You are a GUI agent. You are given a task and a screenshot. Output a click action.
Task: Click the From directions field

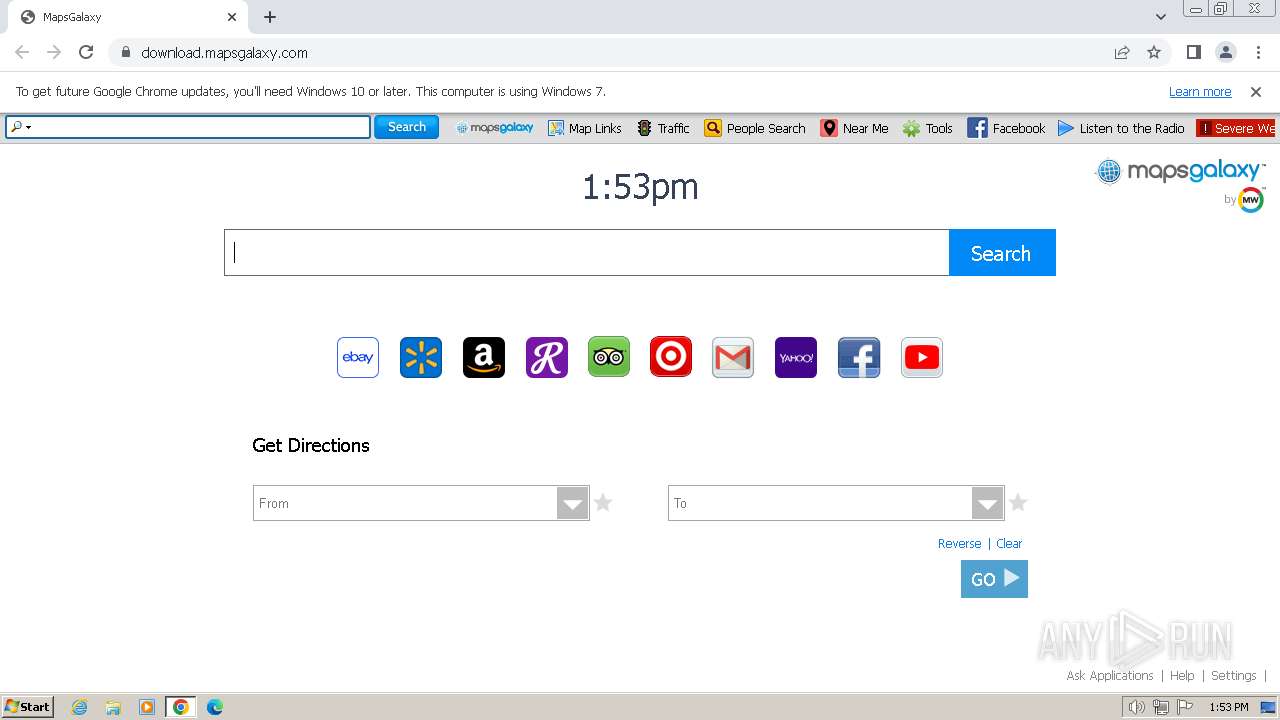coord(405,503)
